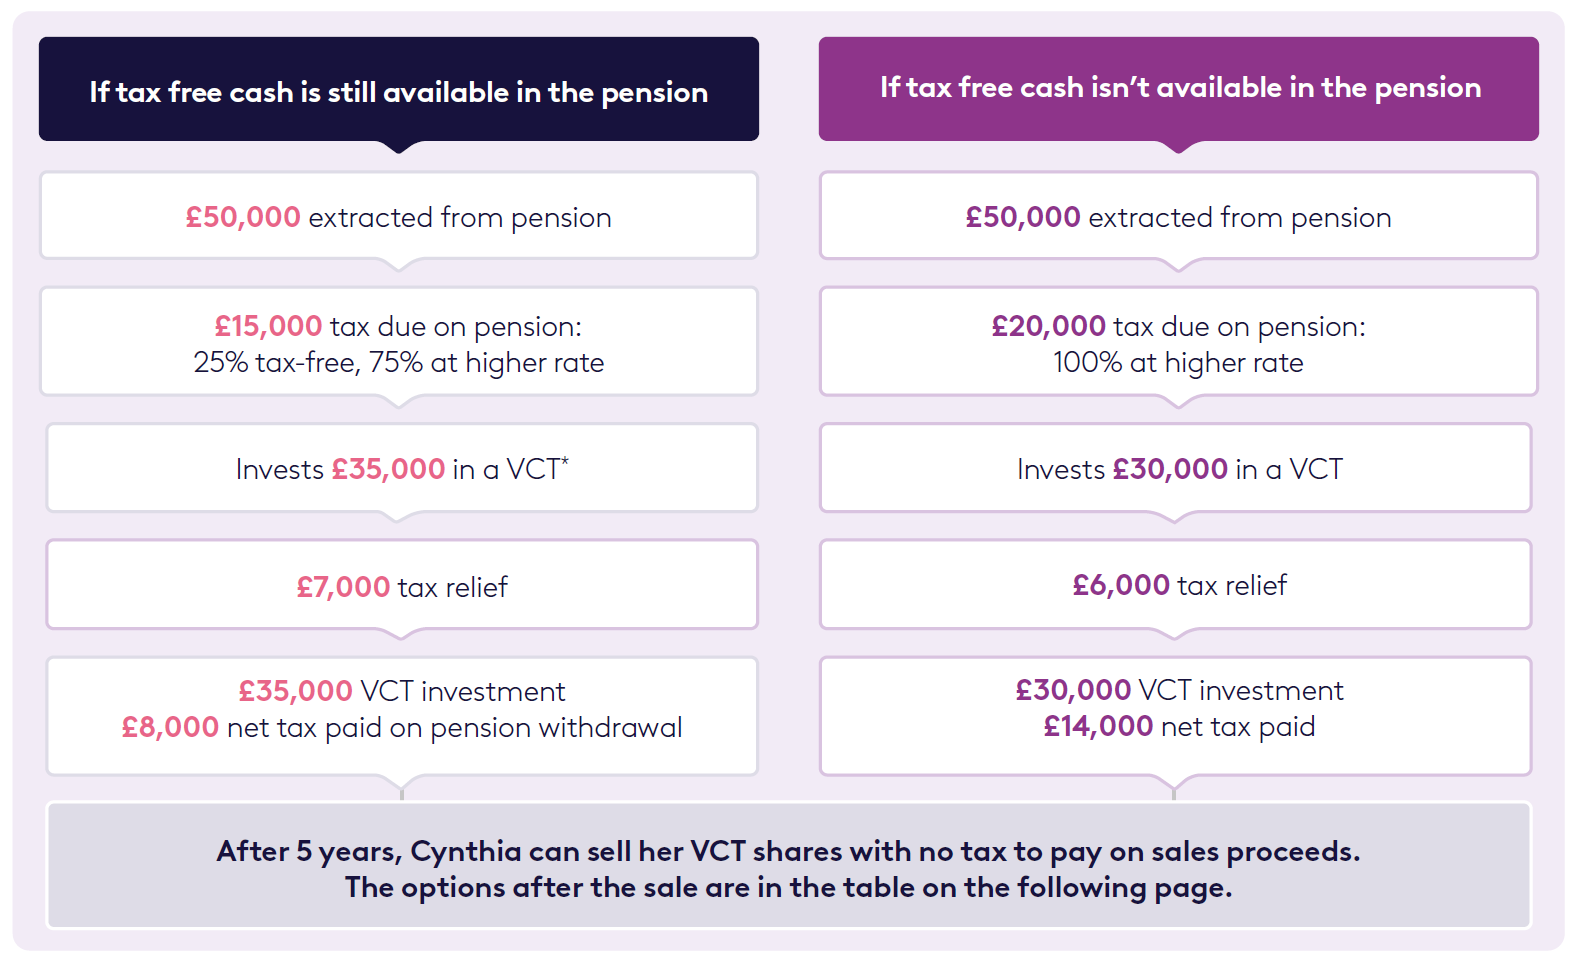Click the '£30,000 VCT investment' line

pos(1179,690)
